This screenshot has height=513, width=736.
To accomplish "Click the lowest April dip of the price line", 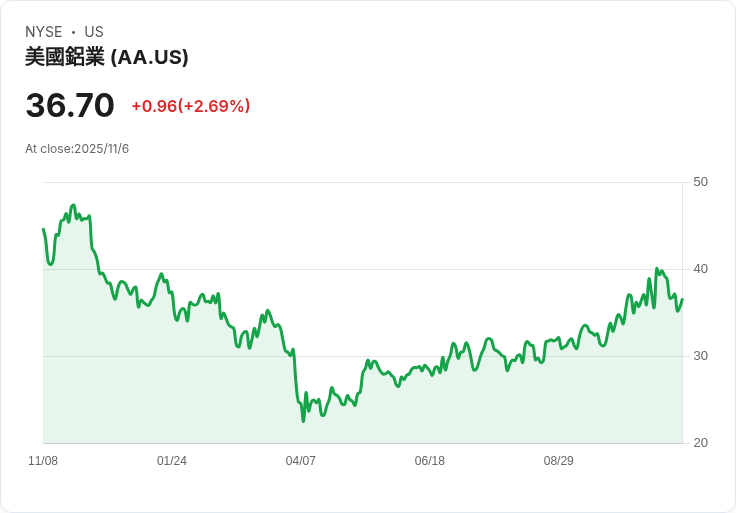I will pyautogui.click(x=303, y=421).
